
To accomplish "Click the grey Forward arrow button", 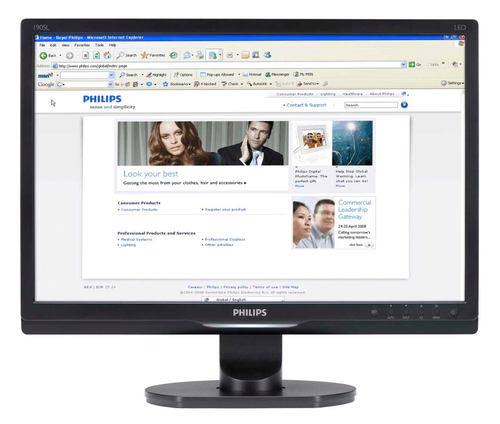I will (x=69, y=55).
